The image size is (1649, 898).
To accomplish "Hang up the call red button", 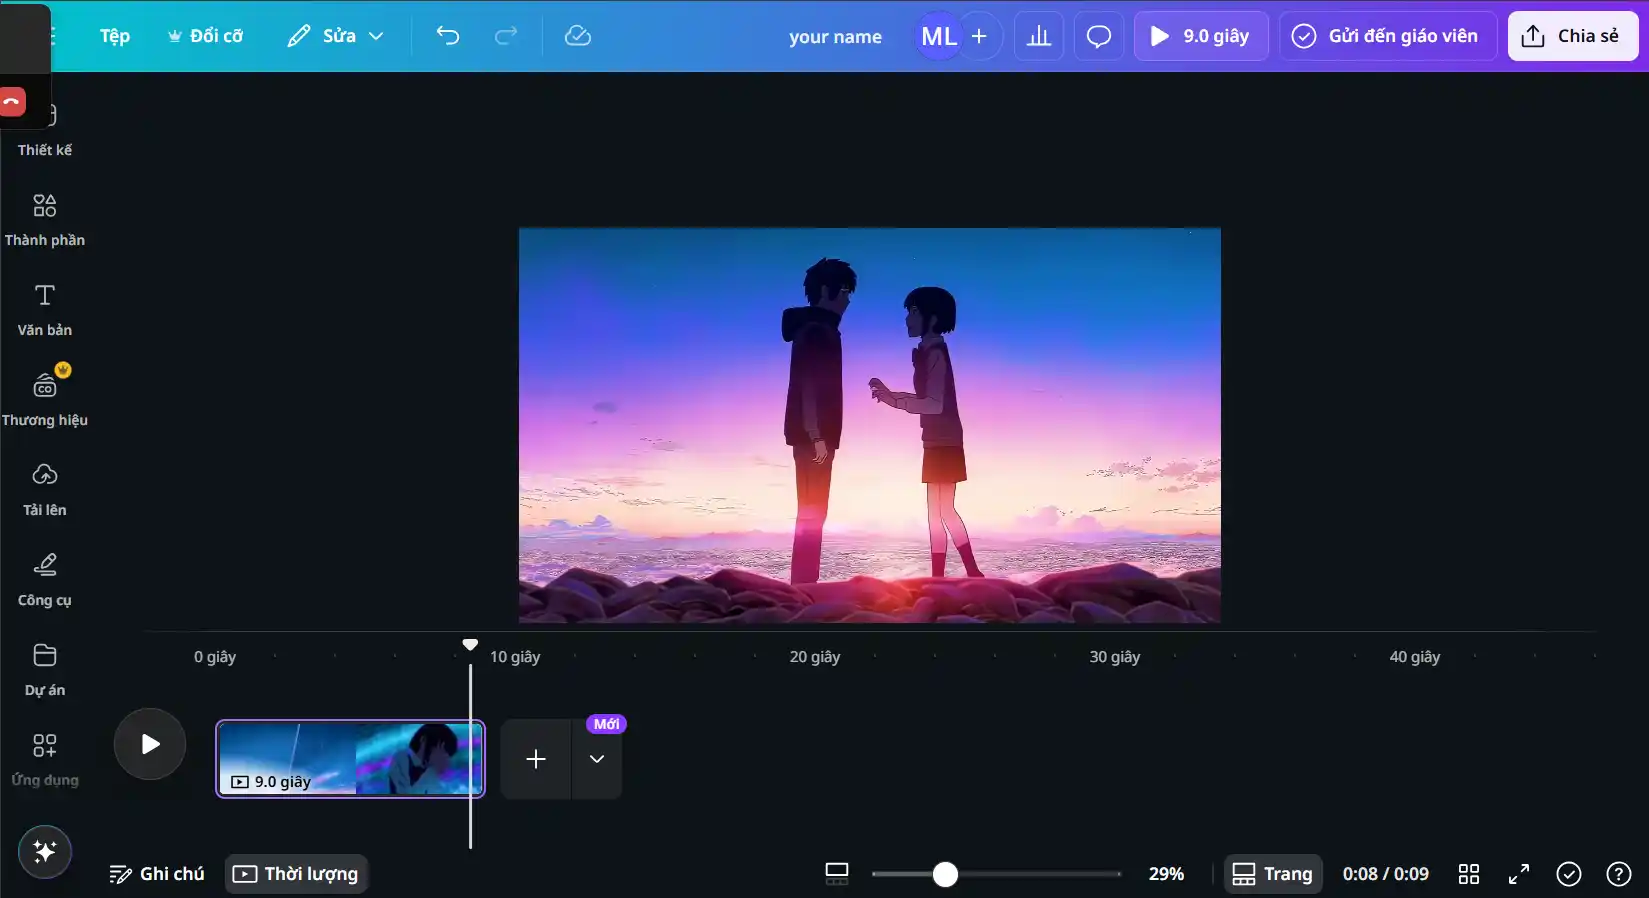I will (12, 102).
